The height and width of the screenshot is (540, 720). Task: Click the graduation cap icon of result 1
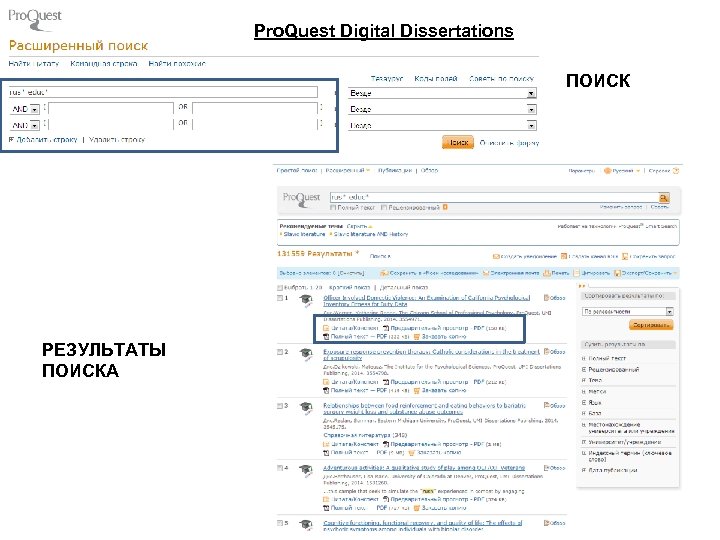(306, 300)
